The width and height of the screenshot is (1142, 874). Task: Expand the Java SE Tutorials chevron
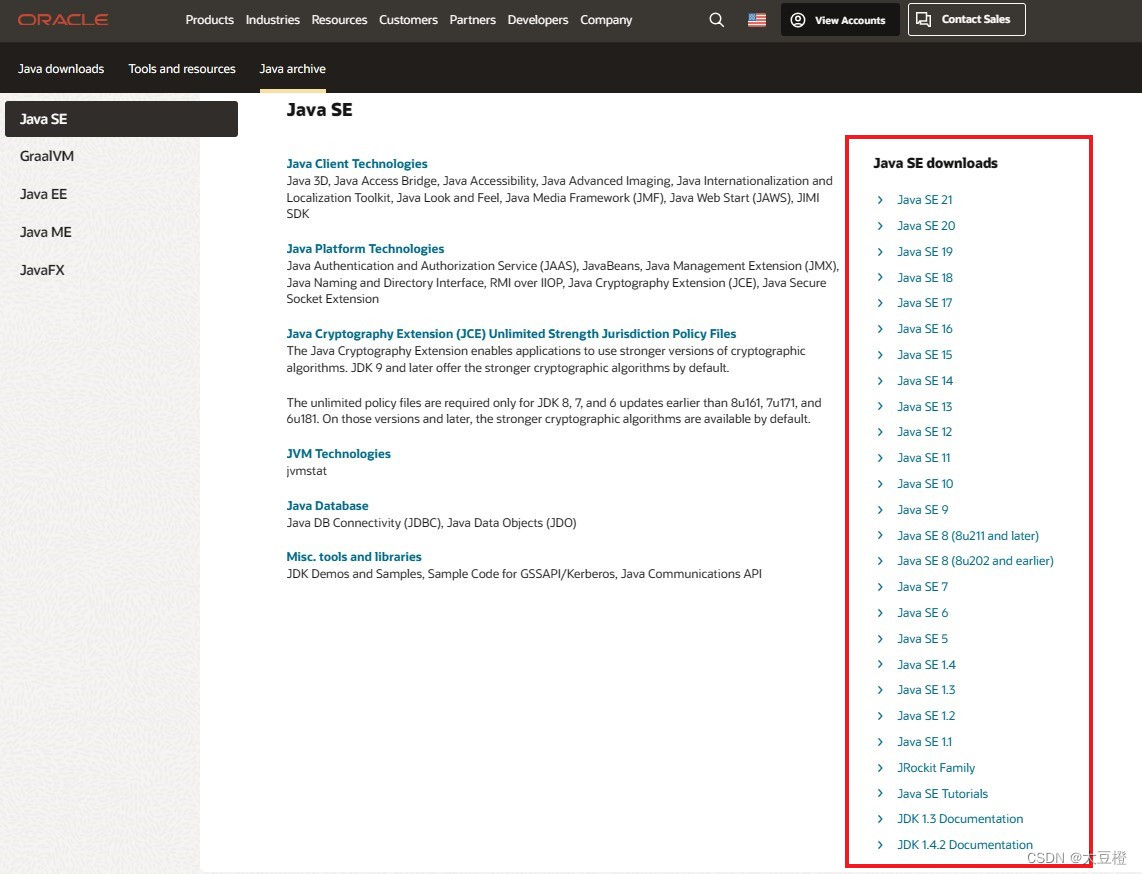click(x=881, y=793)
